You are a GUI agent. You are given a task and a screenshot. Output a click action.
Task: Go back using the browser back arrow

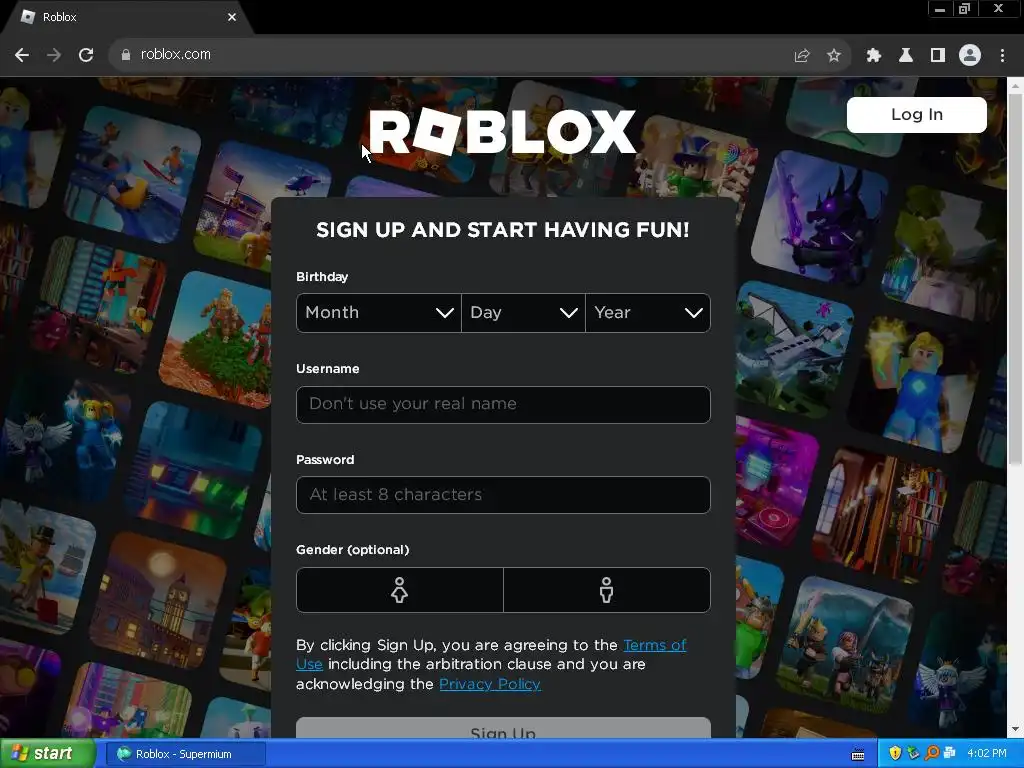click(22, 55)
